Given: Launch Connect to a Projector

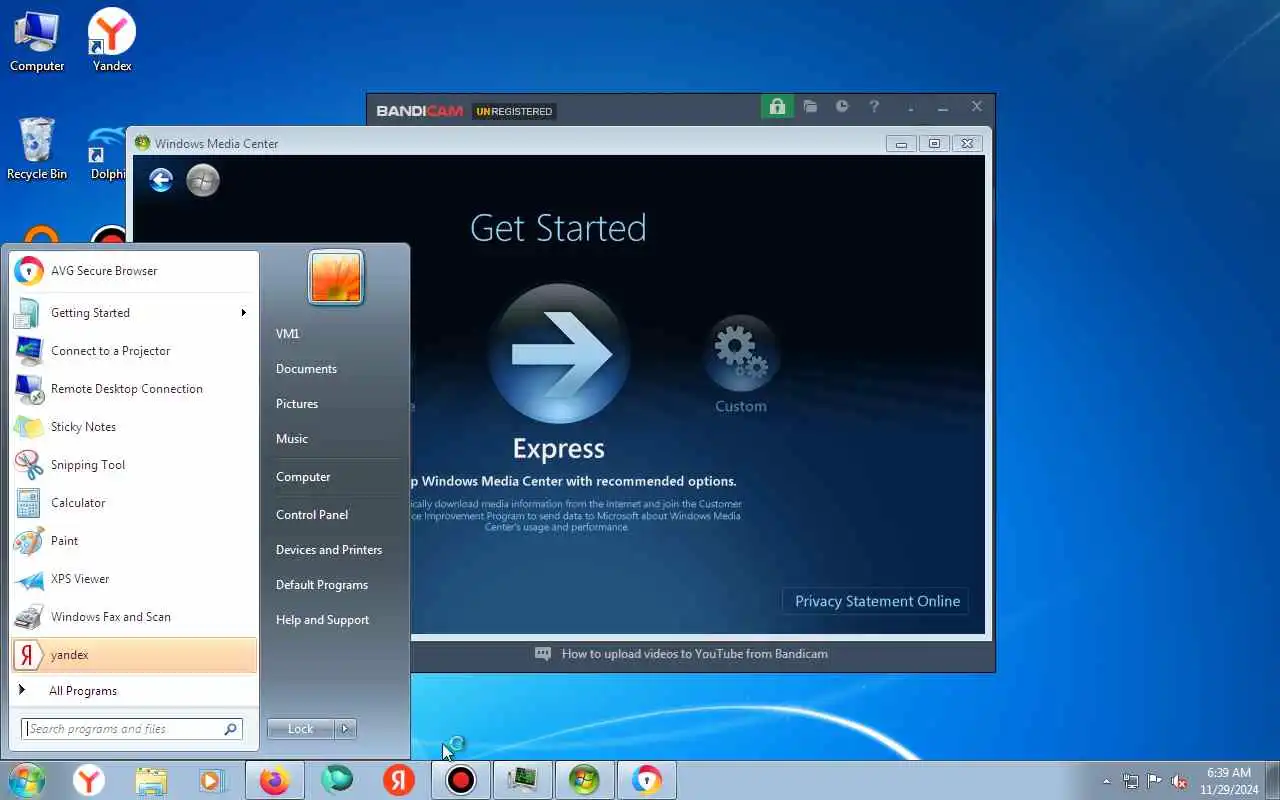Looking at the screenshot, I should (134, 351).
